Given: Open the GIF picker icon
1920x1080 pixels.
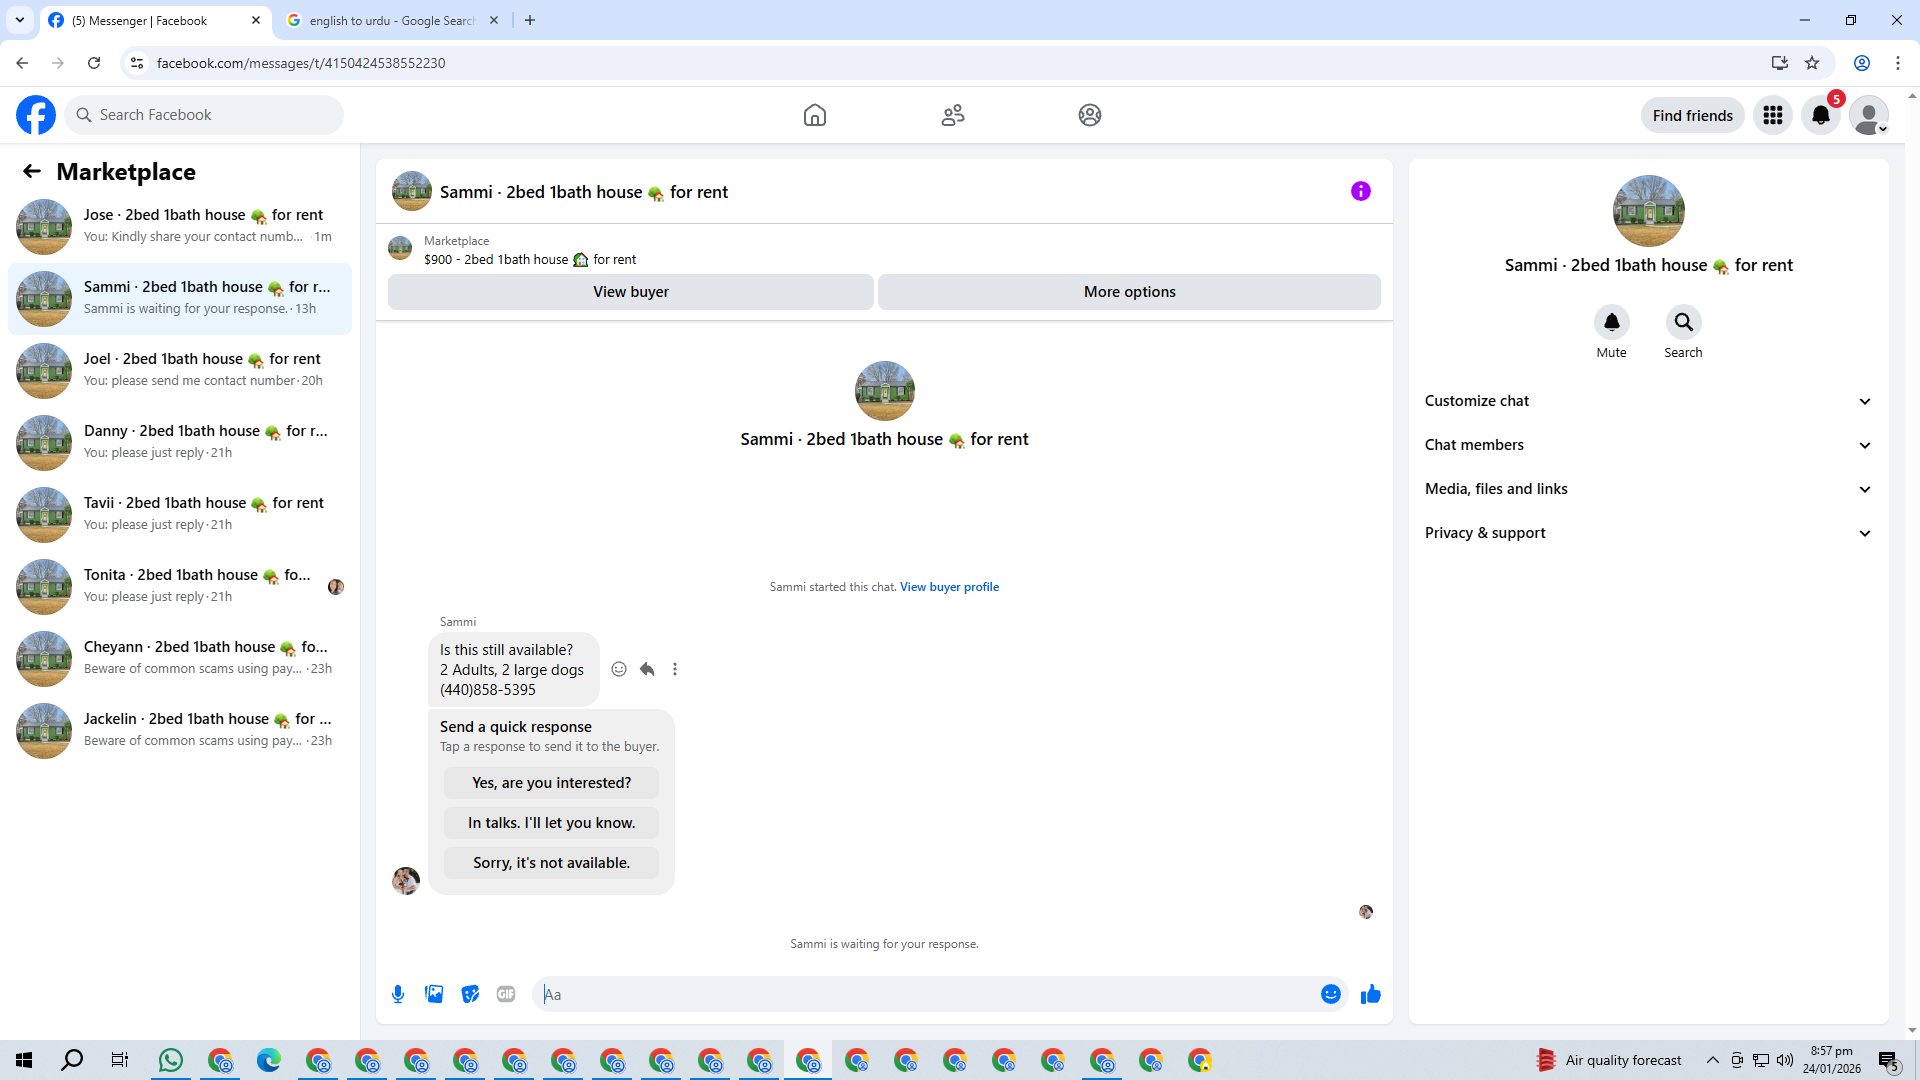Looking at the screenshot, I should coord(506,994).
